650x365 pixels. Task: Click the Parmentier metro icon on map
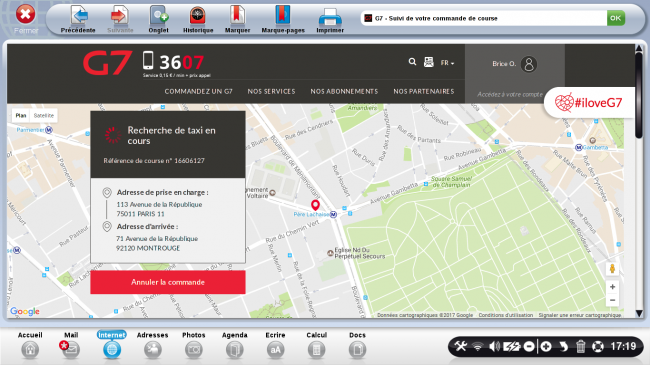pos(49,130)
